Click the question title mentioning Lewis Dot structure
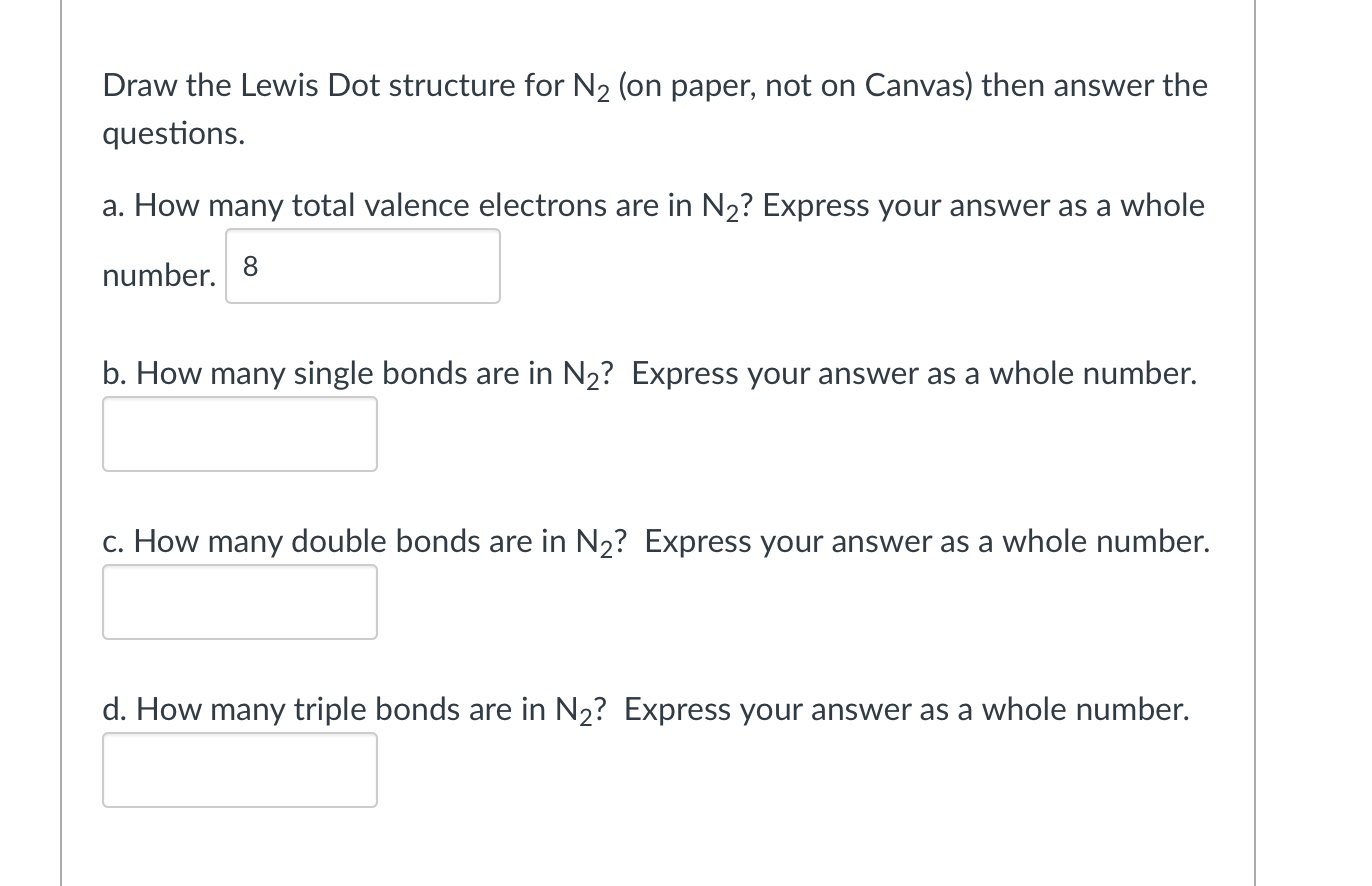This screenshot has height=886, width=1372. coord(654,86)
